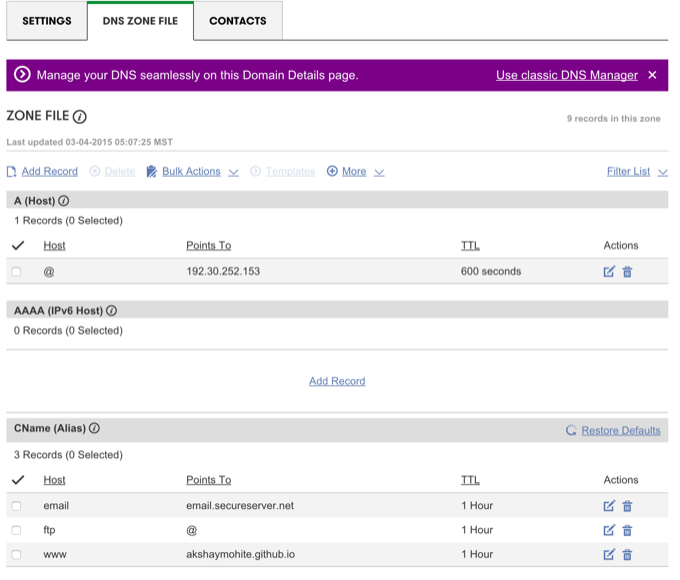Show info for AAAA (IPv6 Host)
This screenshot has width=680, height=580.
click(111, 311)
